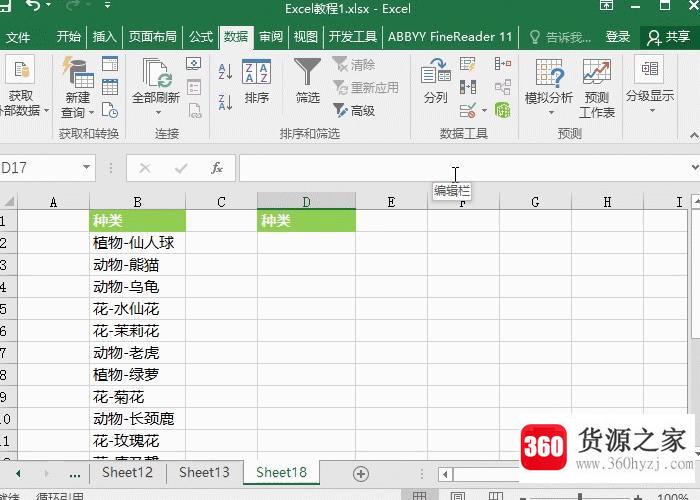
Task: Click Reapply filter (重新应用) icon
Action: [341, 87]
